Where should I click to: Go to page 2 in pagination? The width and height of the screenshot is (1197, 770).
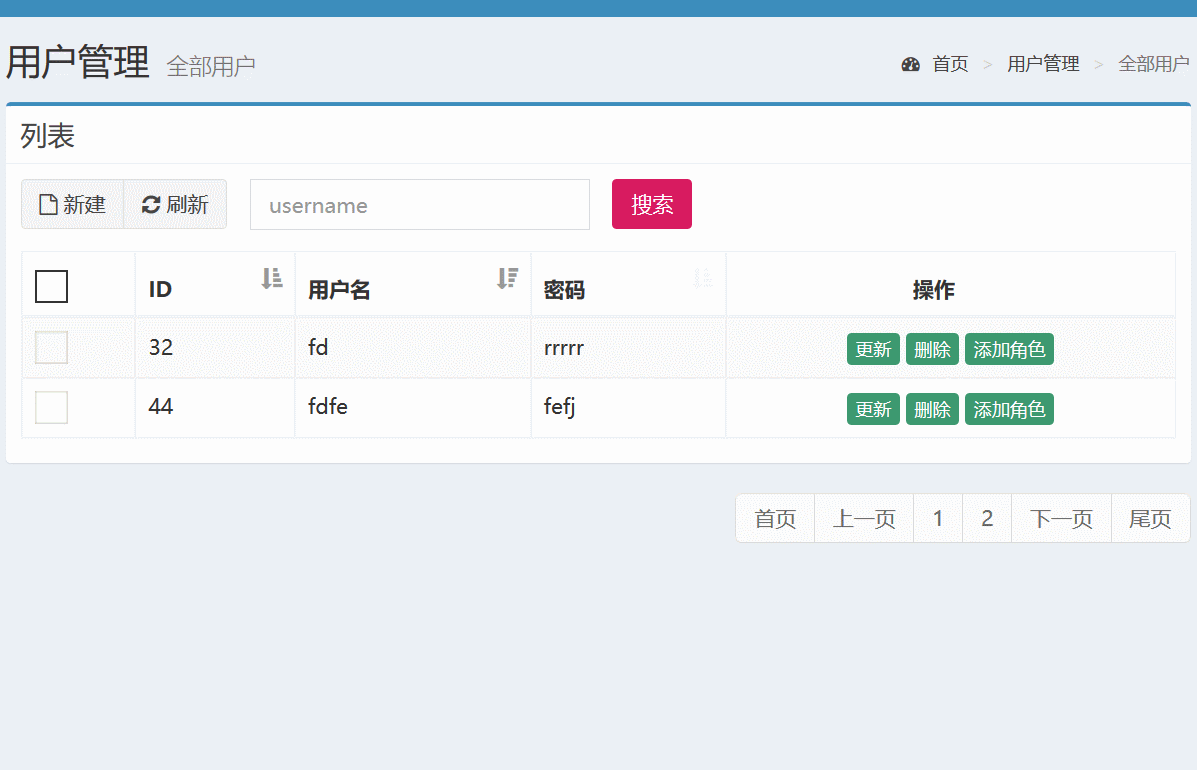987,518
